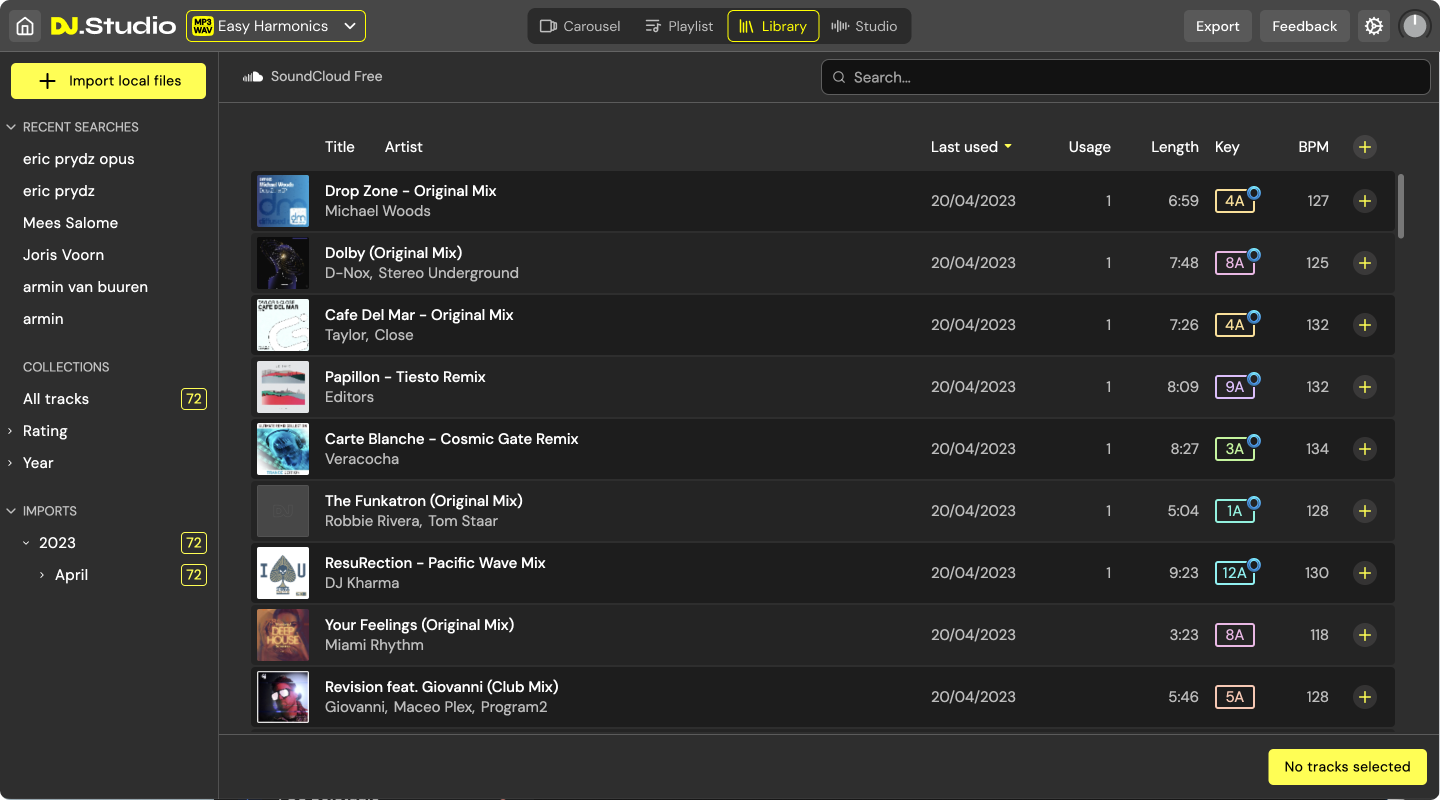1440x800 pixels.
Task: Click the DJ.Studio logo
Action: point(113,26)
